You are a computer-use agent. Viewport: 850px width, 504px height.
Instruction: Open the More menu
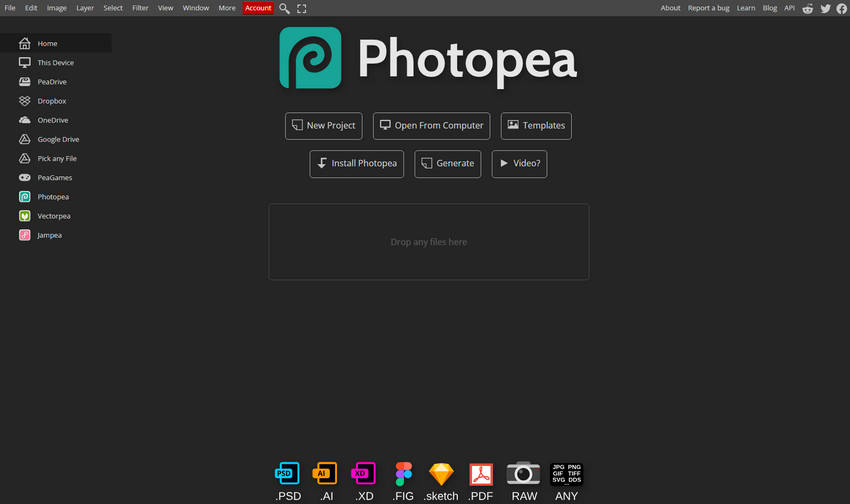(227, 8)
